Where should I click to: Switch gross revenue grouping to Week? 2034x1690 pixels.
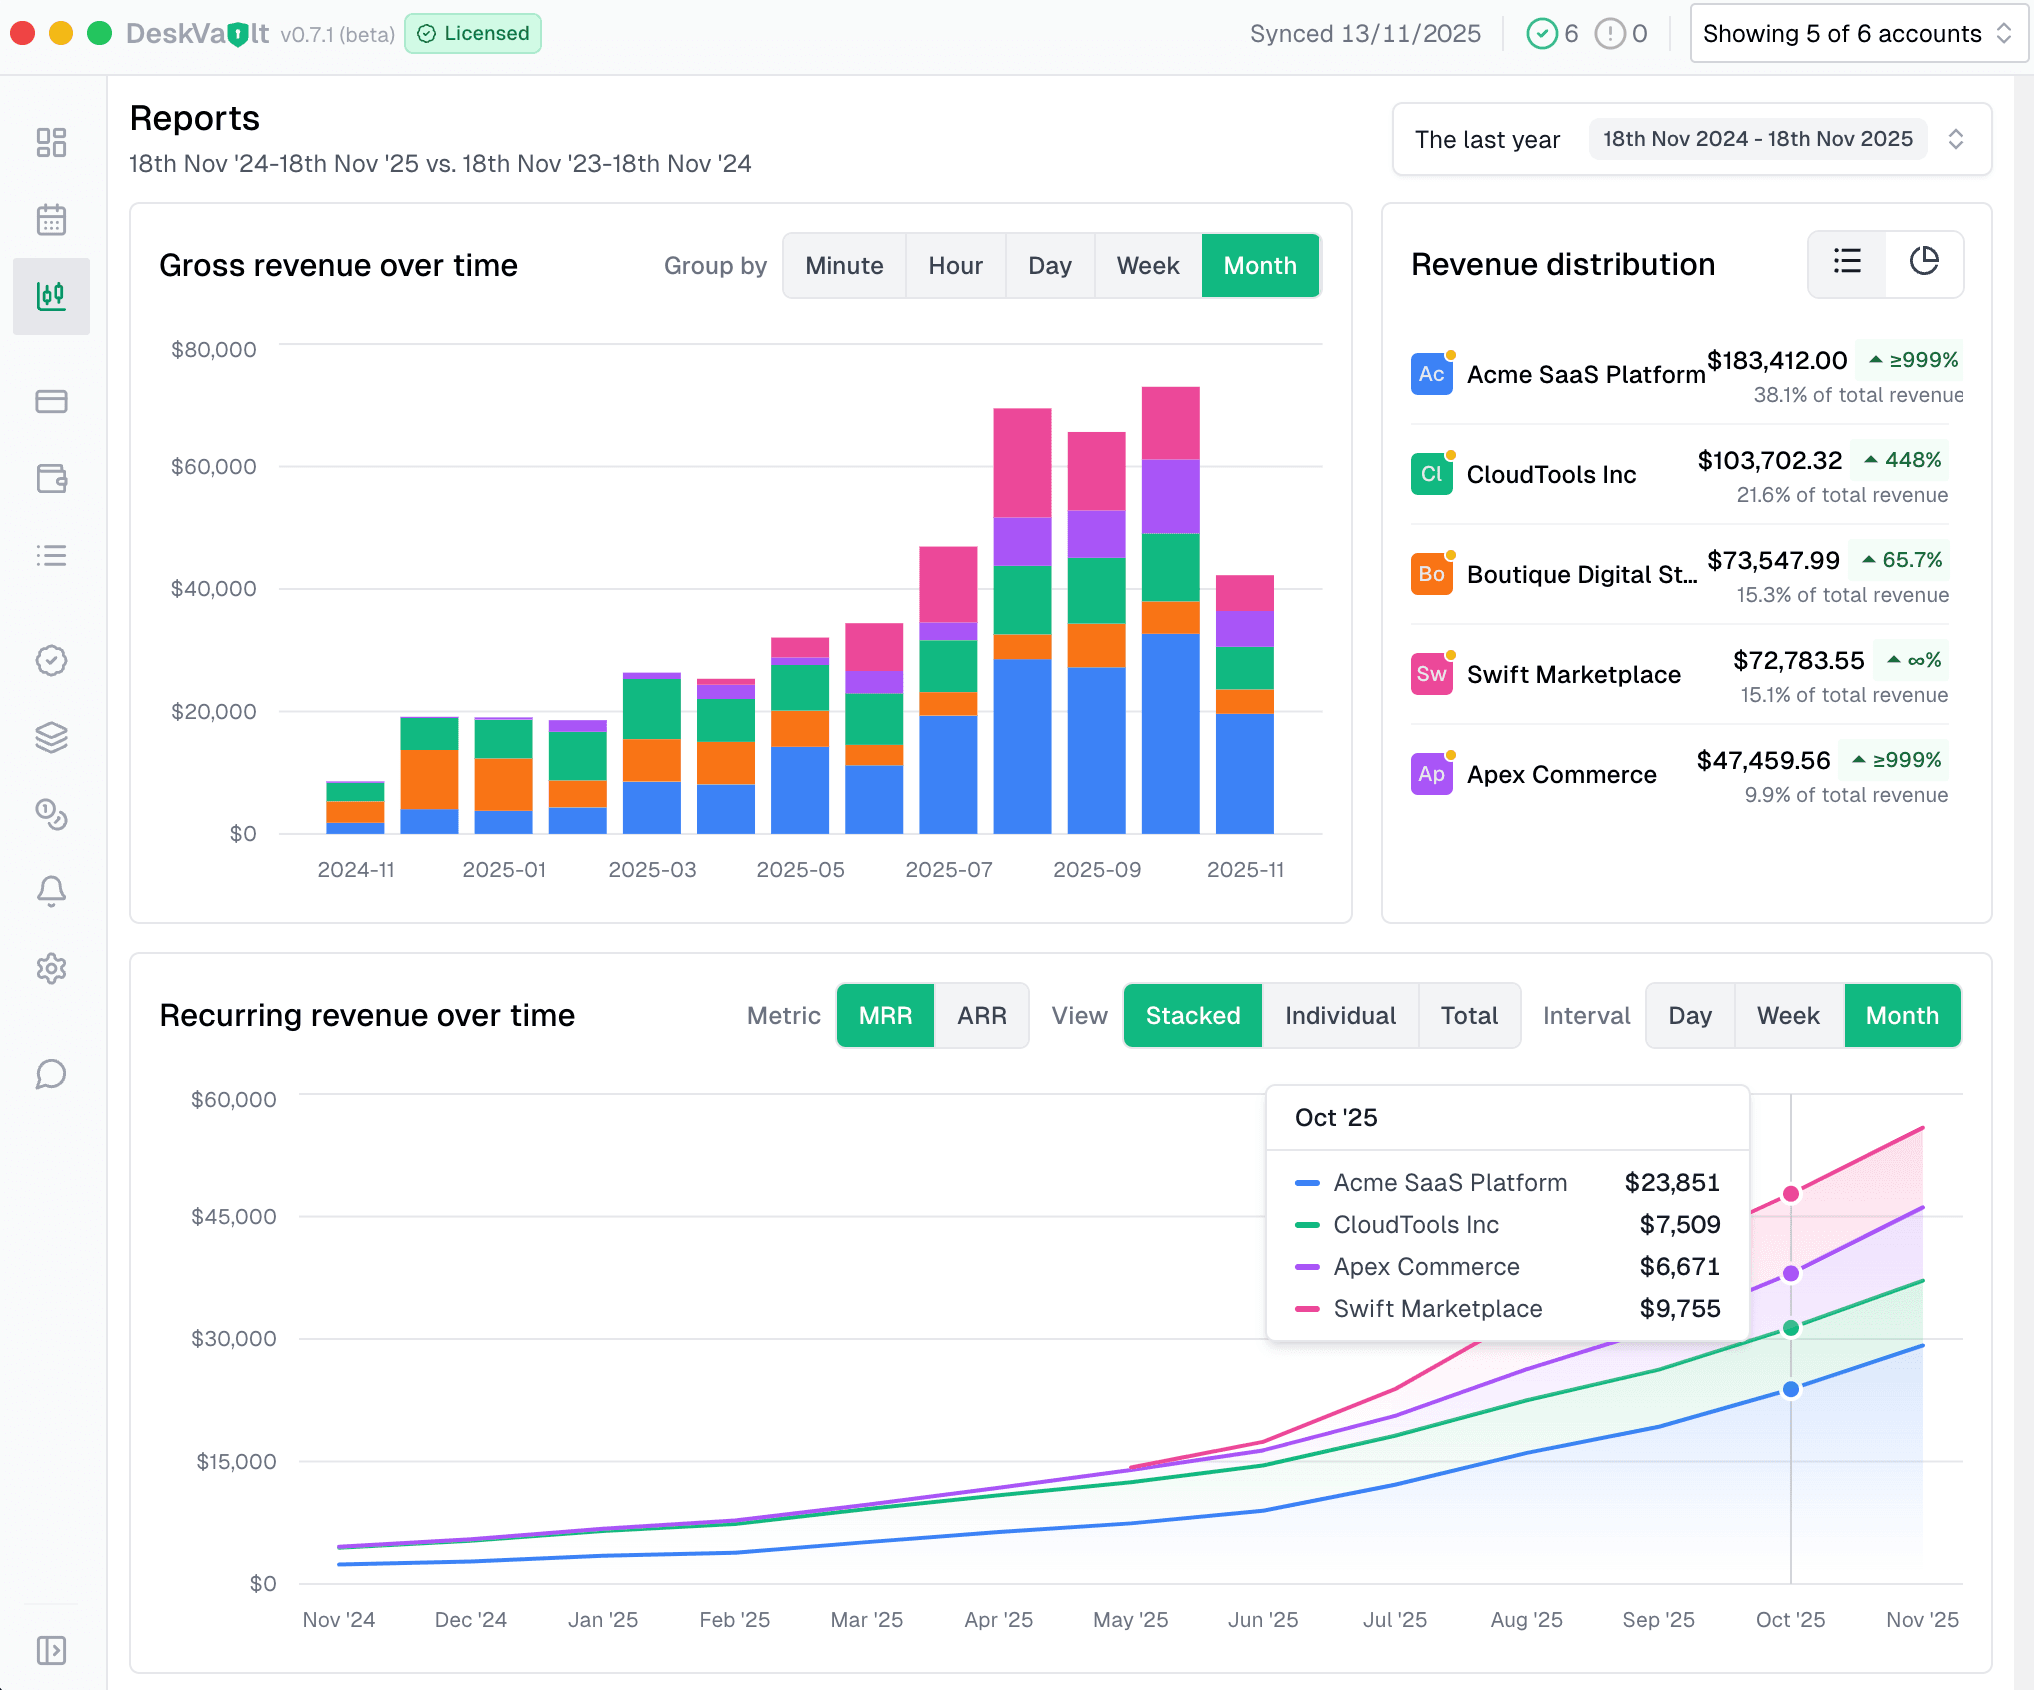click(1147, 265)
